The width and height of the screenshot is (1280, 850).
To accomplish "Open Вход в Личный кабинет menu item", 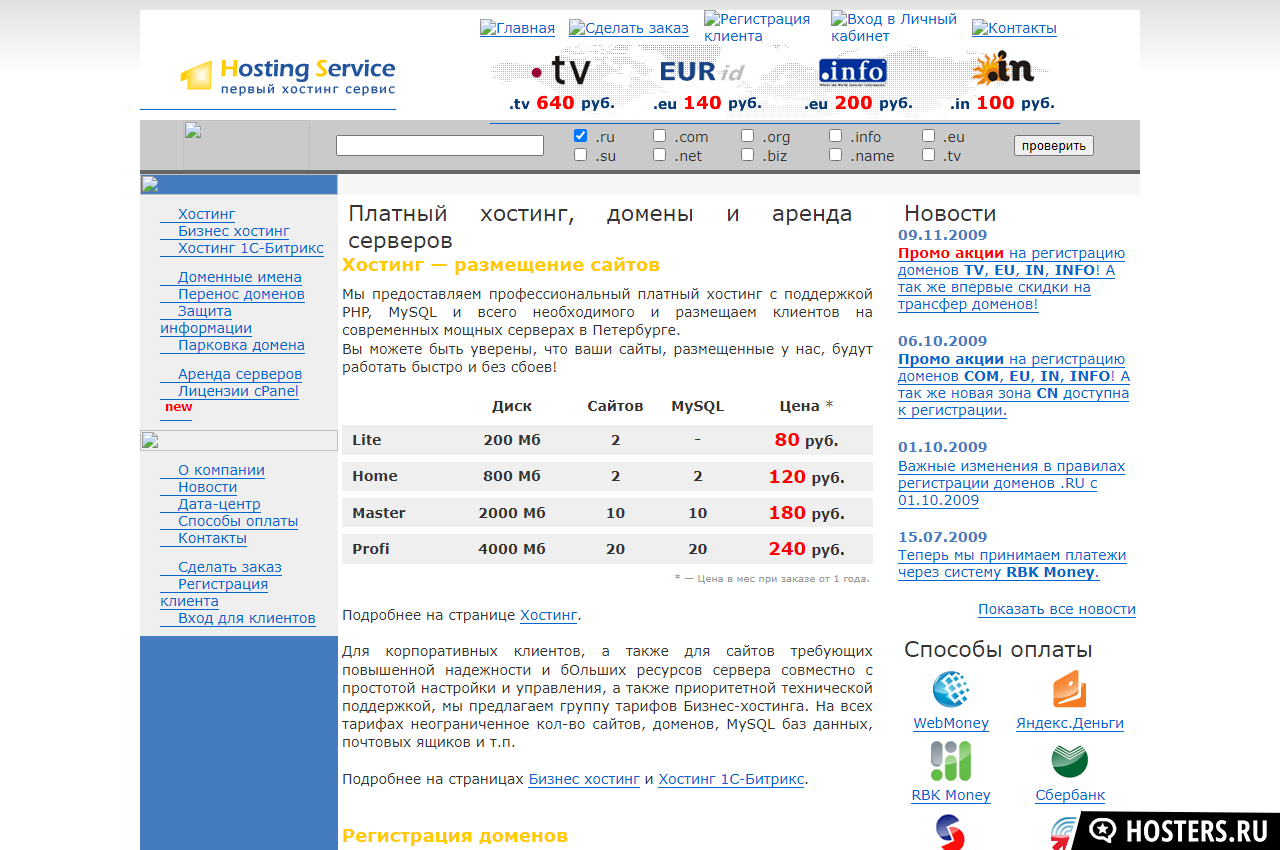I will pos(894,27).
